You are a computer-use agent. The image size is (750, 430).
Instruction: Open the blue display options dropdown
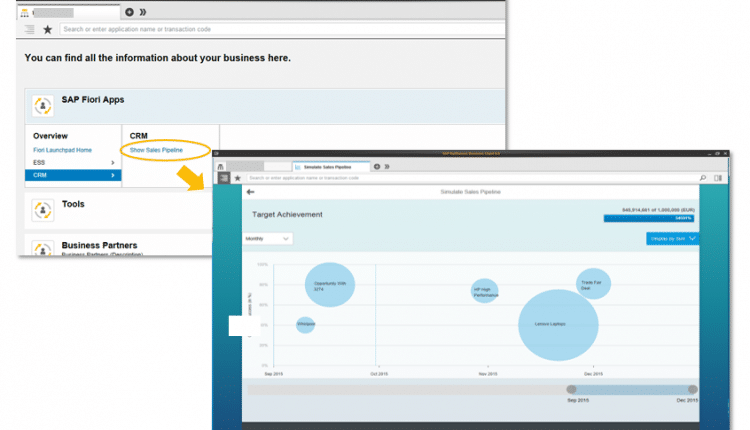click(x=672, y=239)
